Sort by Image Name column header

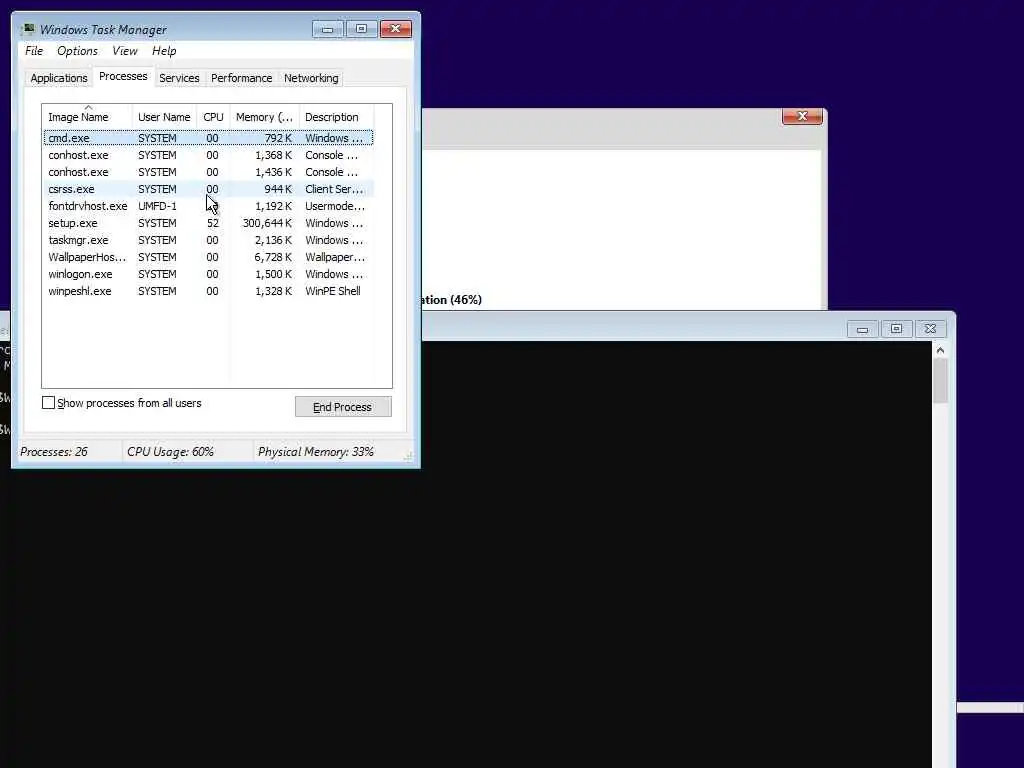point(88,117)
